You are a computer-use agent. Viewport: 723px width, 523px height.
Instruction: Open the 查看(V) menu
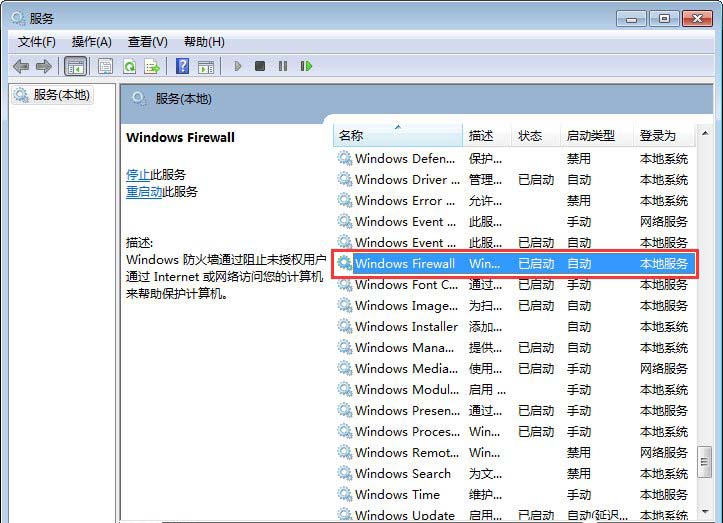(x=147, y=42)
